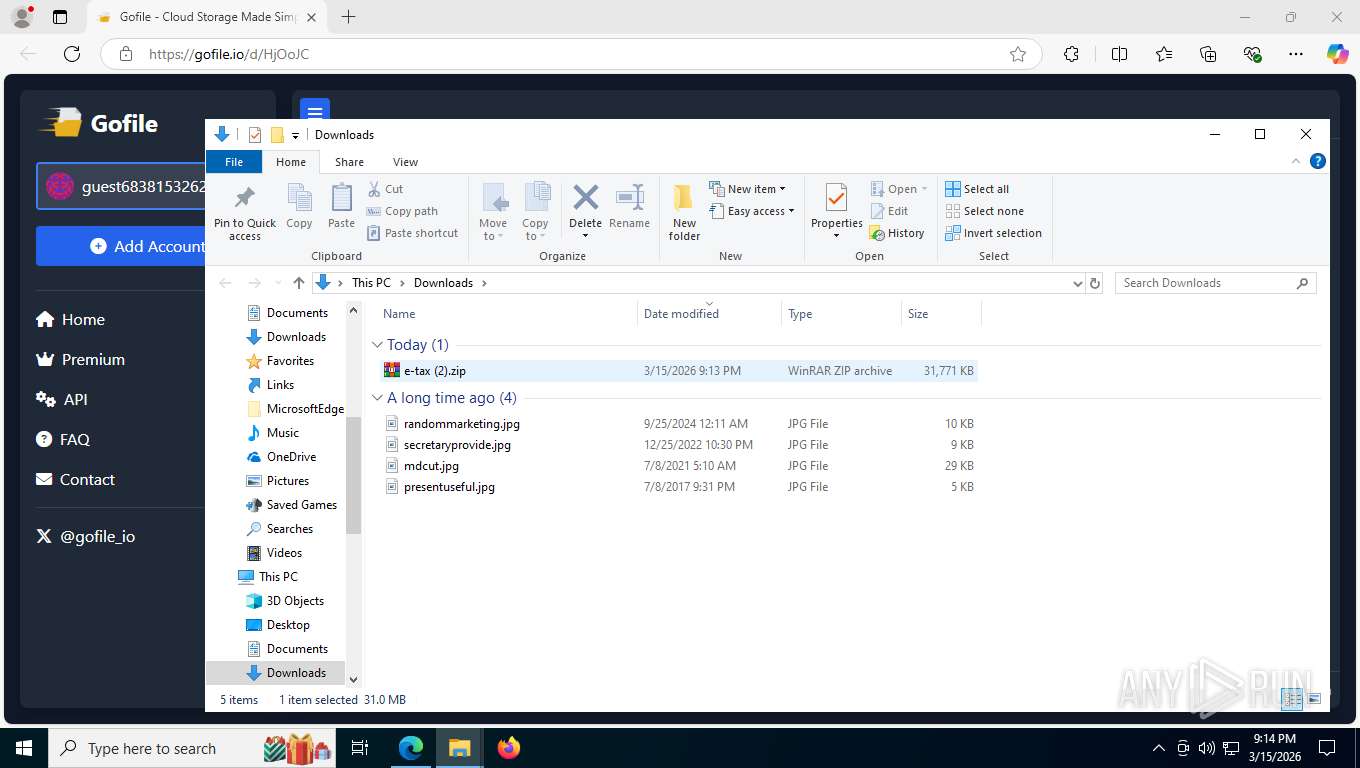Click the Paste ribbon icon
This screenshot has height=768, width=1360.
click(x=341, y=197)
